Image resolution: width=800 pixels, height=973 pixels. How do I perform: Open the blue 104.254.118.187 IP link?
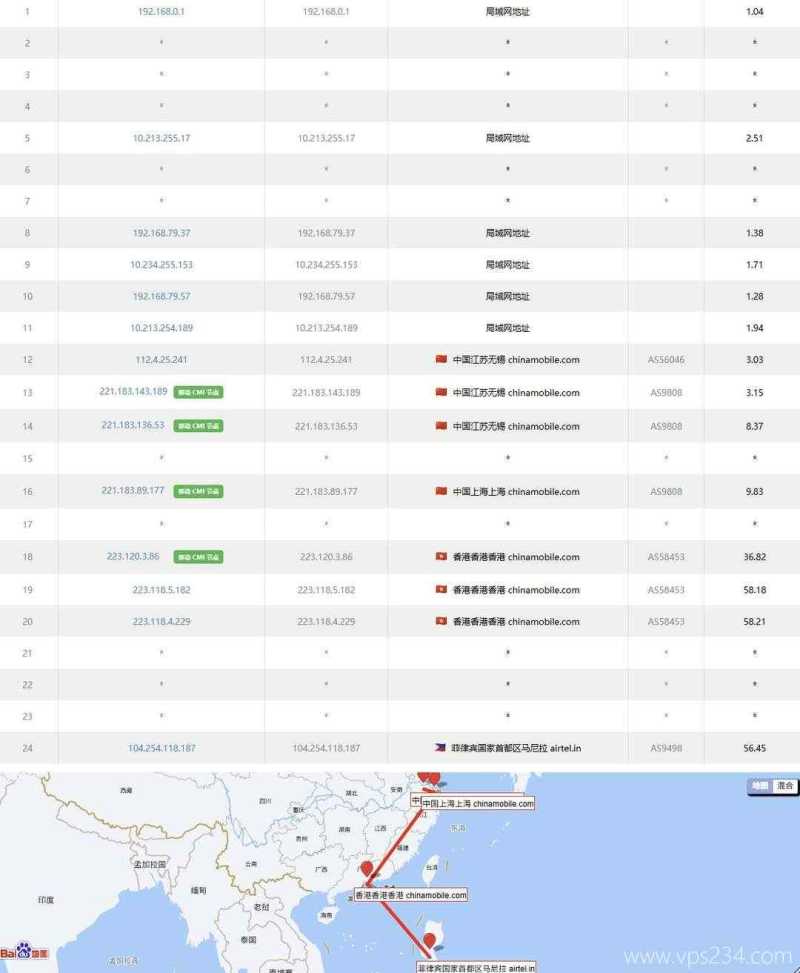click(161, 748)
